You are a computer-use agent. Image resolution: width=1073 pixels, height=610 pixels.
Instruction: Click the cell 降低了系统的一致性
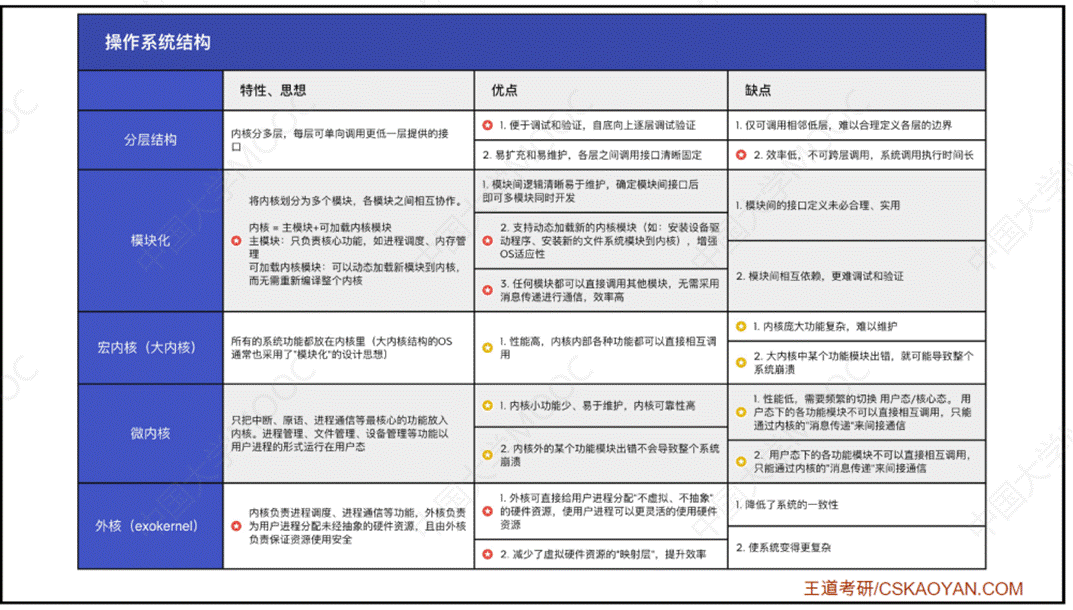tap(857, 505)
